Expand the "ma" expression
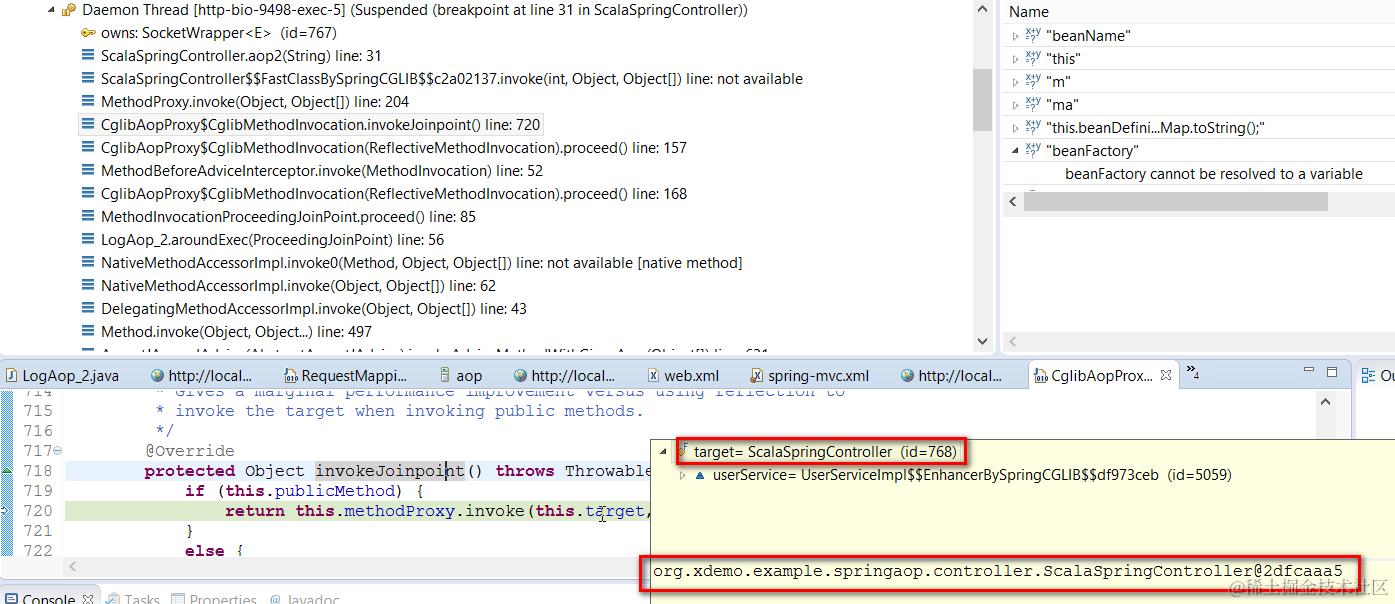 (x=1016, y=105)
